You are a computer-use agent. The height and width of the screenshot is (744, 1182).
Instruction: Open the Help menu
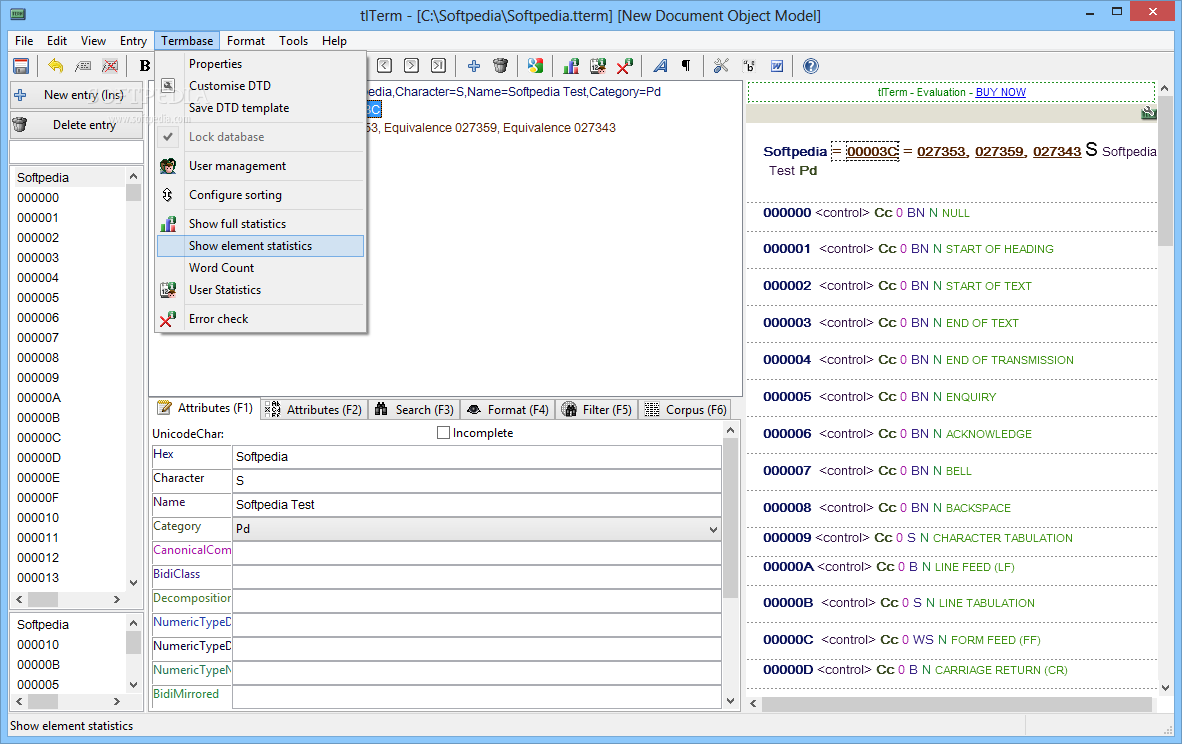(334, 41)
